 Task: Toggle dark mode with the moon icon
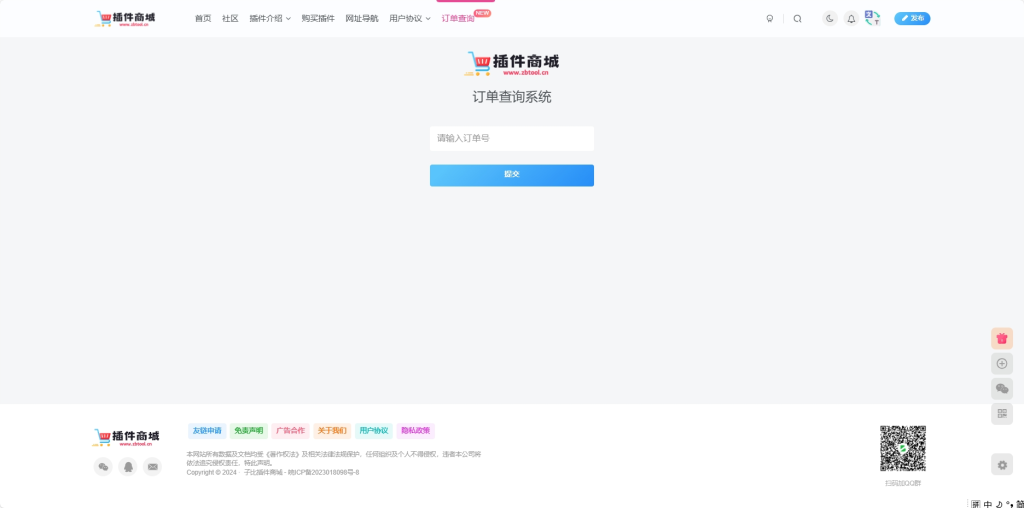[829, 18]
